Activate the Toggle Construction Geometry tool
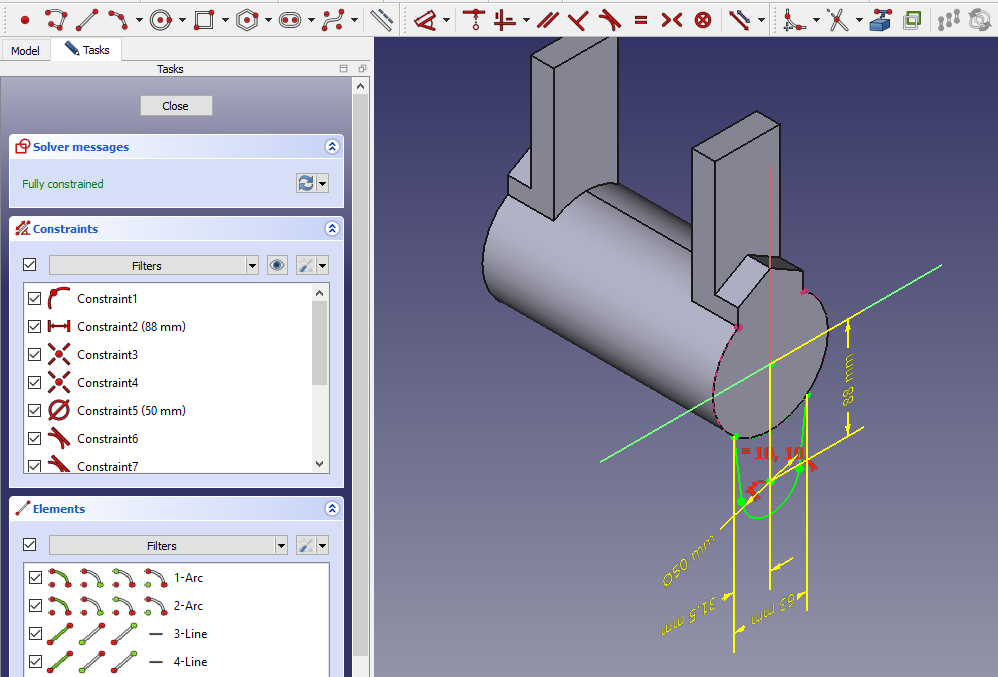998x677 pixels. pos(381,19)
